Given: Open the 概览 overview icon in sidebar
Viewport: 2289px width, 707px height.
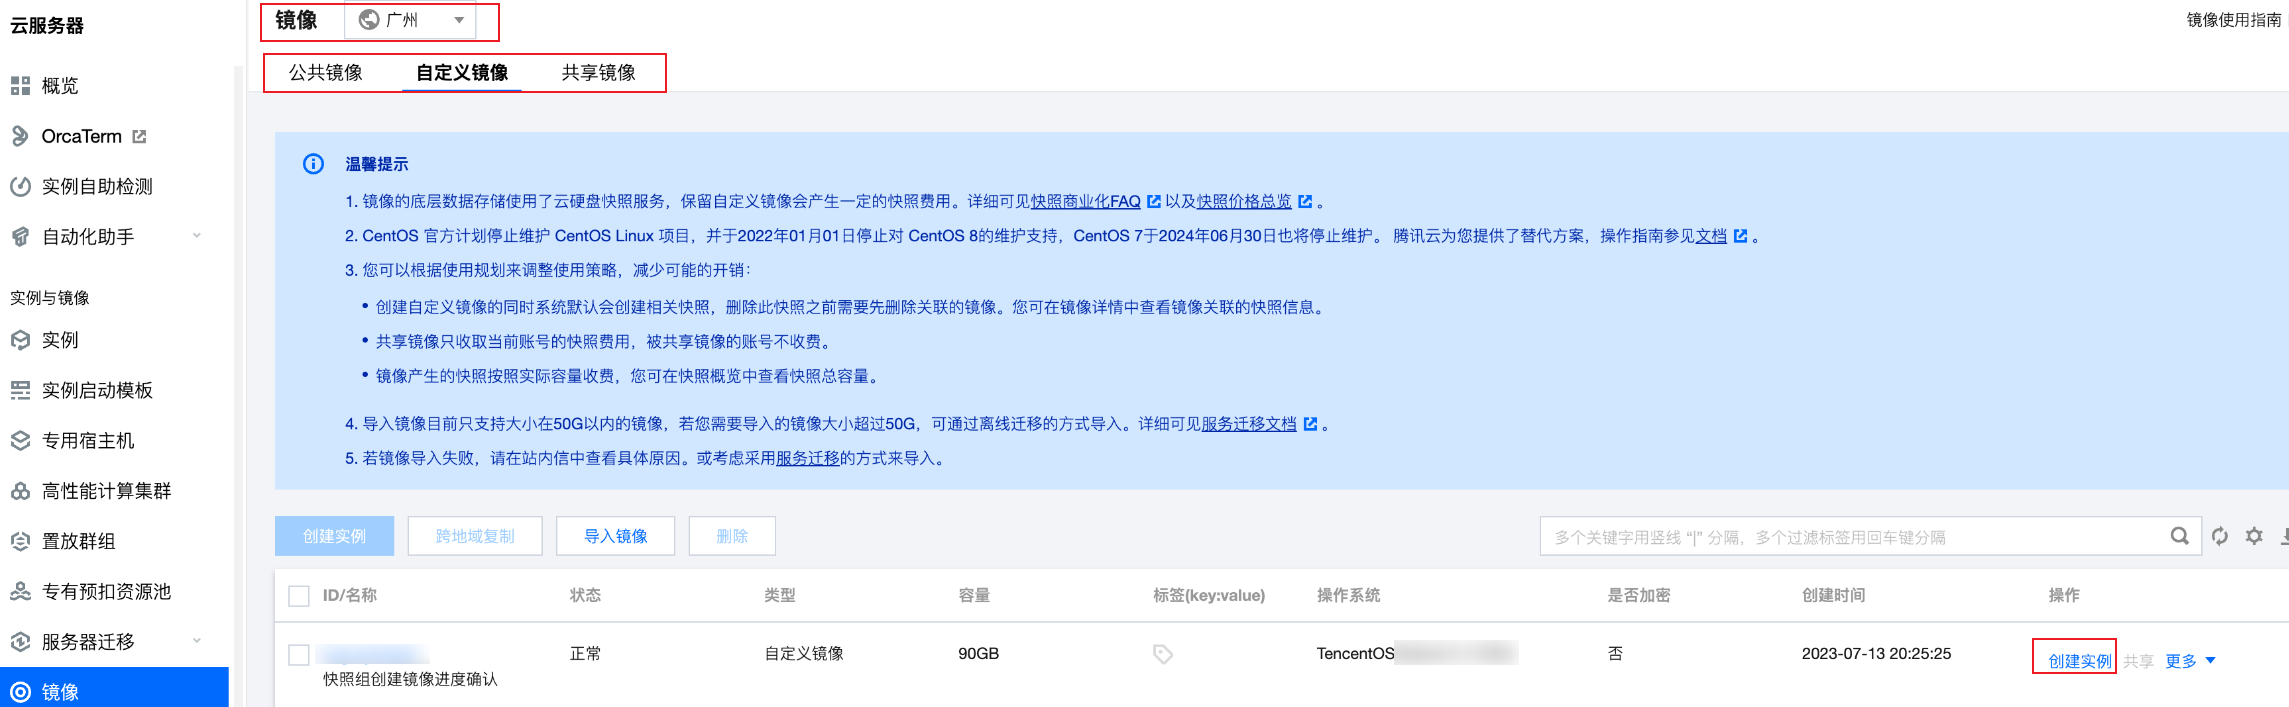Looking at the screenshot, I should [x=20, y=86].
